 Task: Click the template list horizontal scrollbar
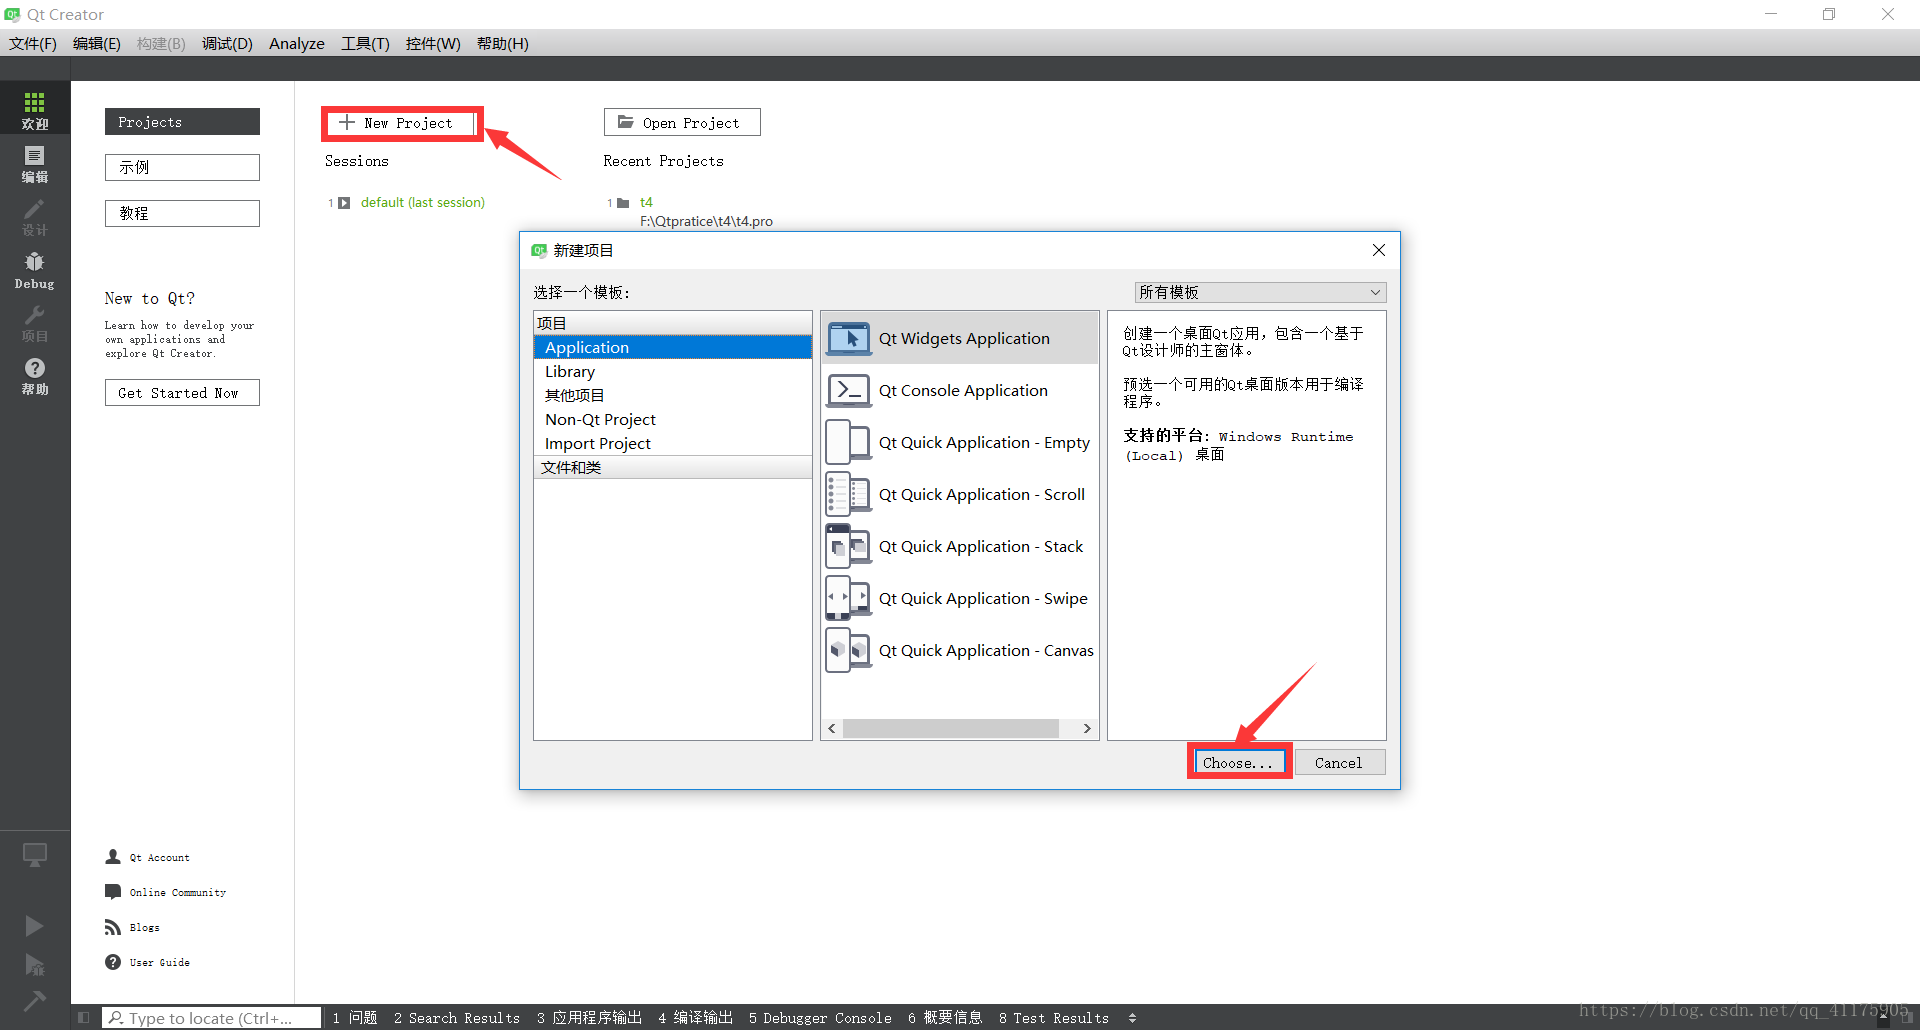pos(951,728)
